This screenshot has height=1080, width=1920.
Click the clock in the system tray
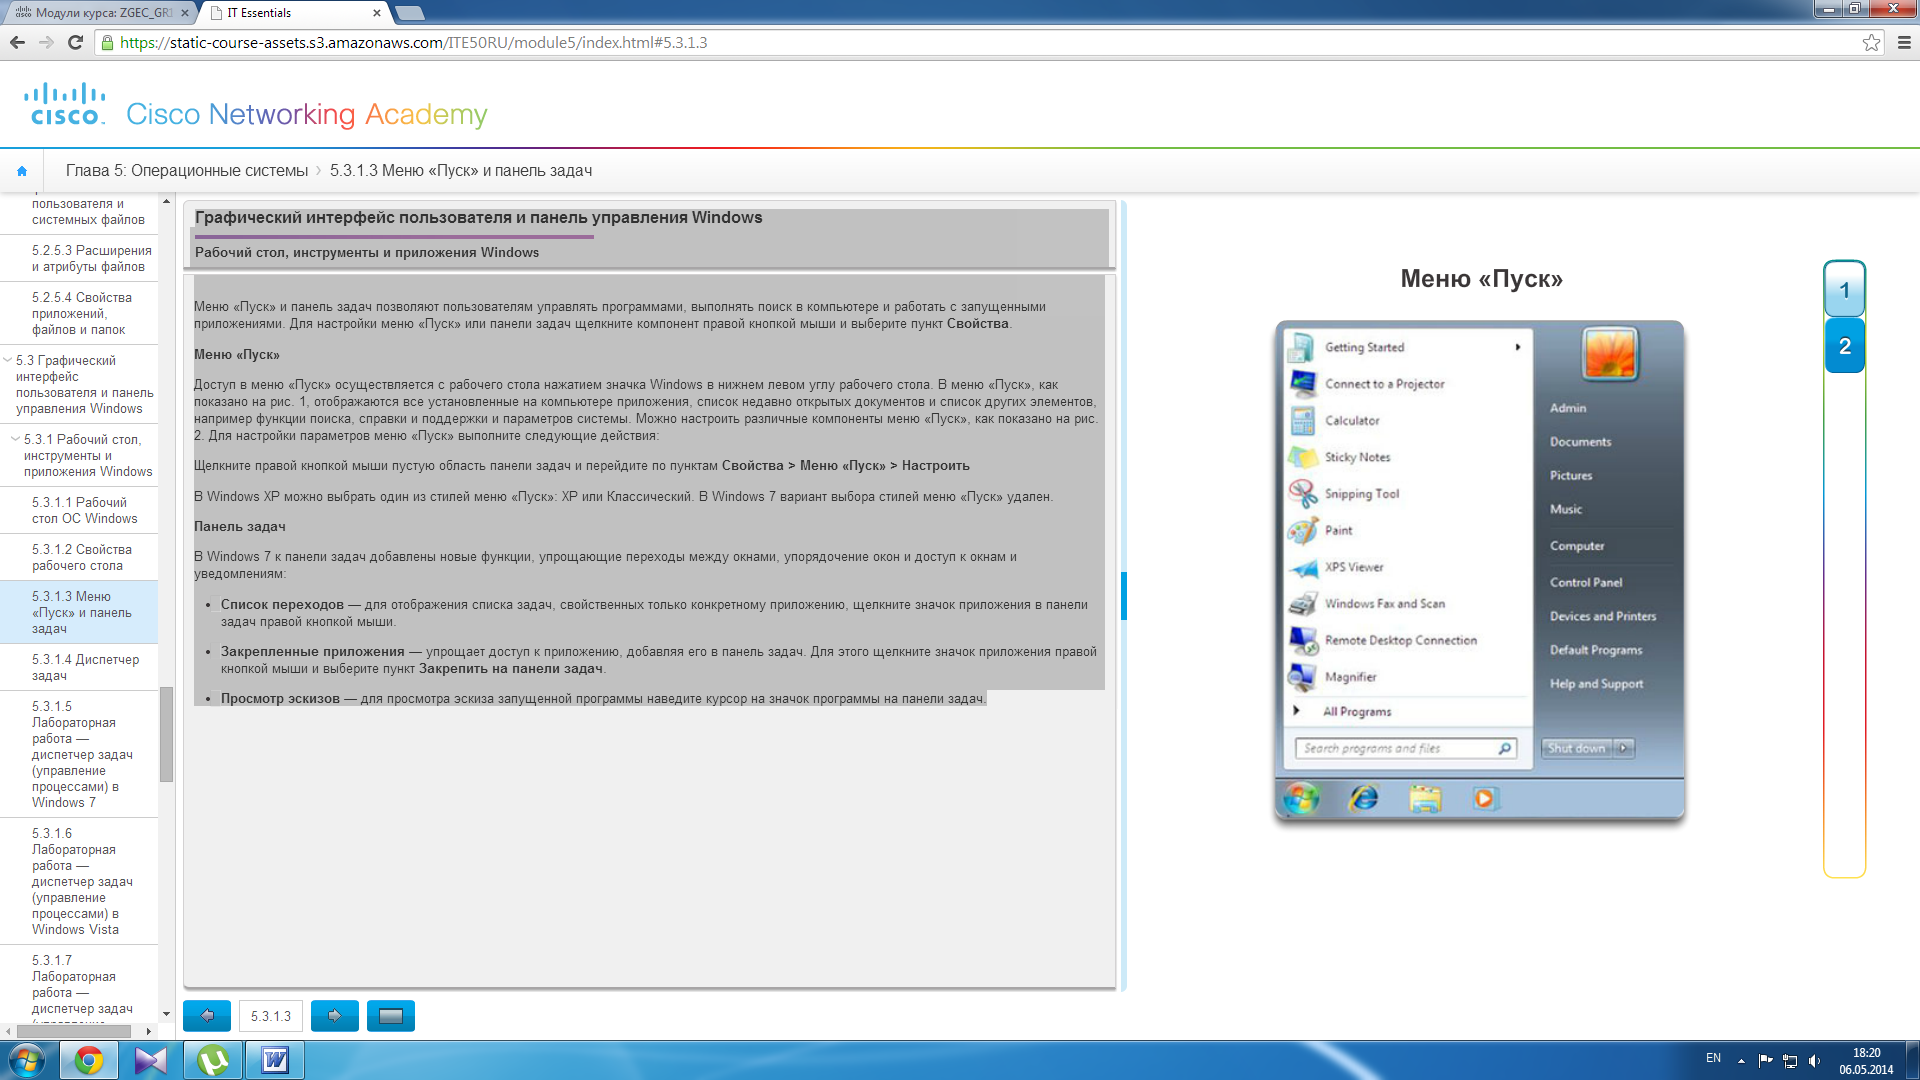coord(1866,1061)
